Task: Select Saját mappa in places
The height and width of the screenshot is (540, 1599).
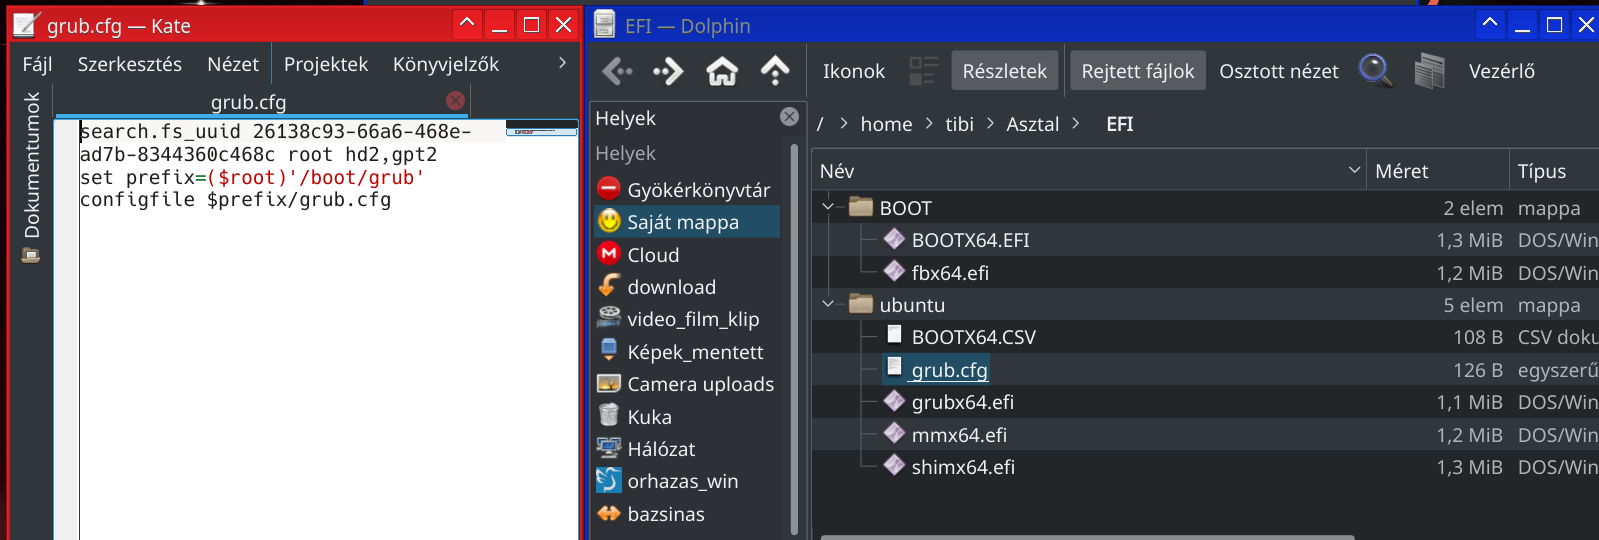Action: point(686,222)
